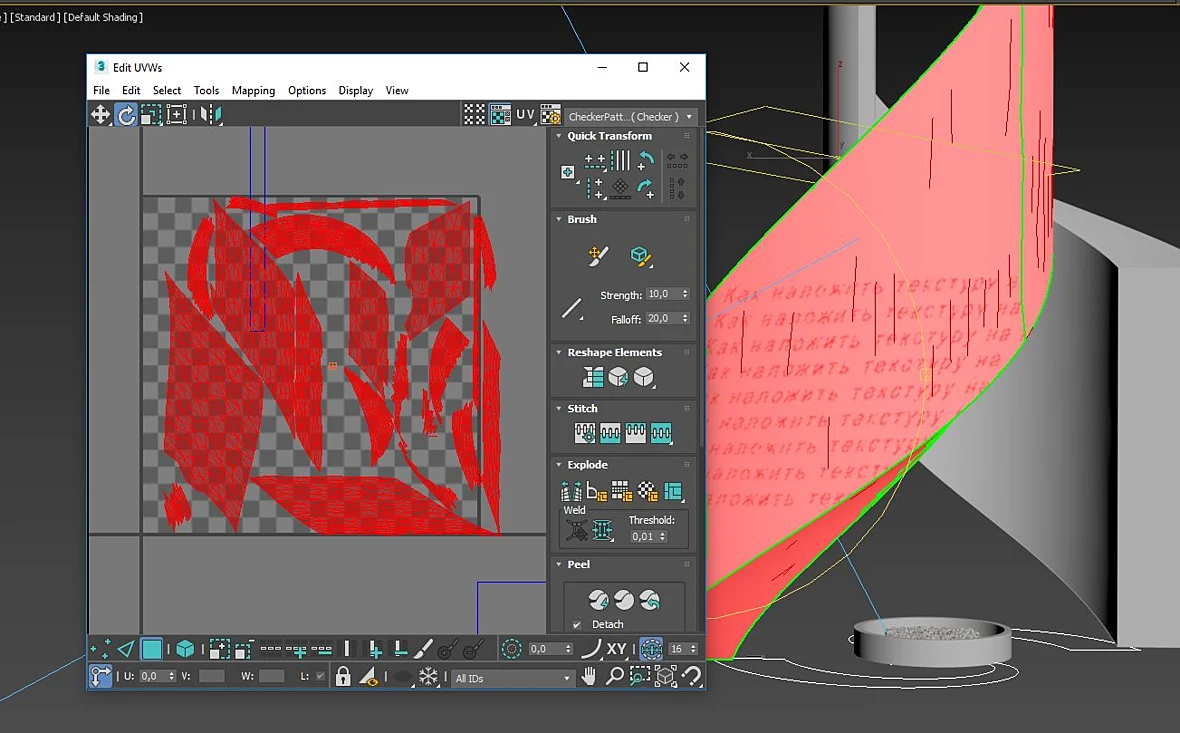1180x733 pixels.
Task: Open the brush falloff type flyout
Action: coord(572,309)
